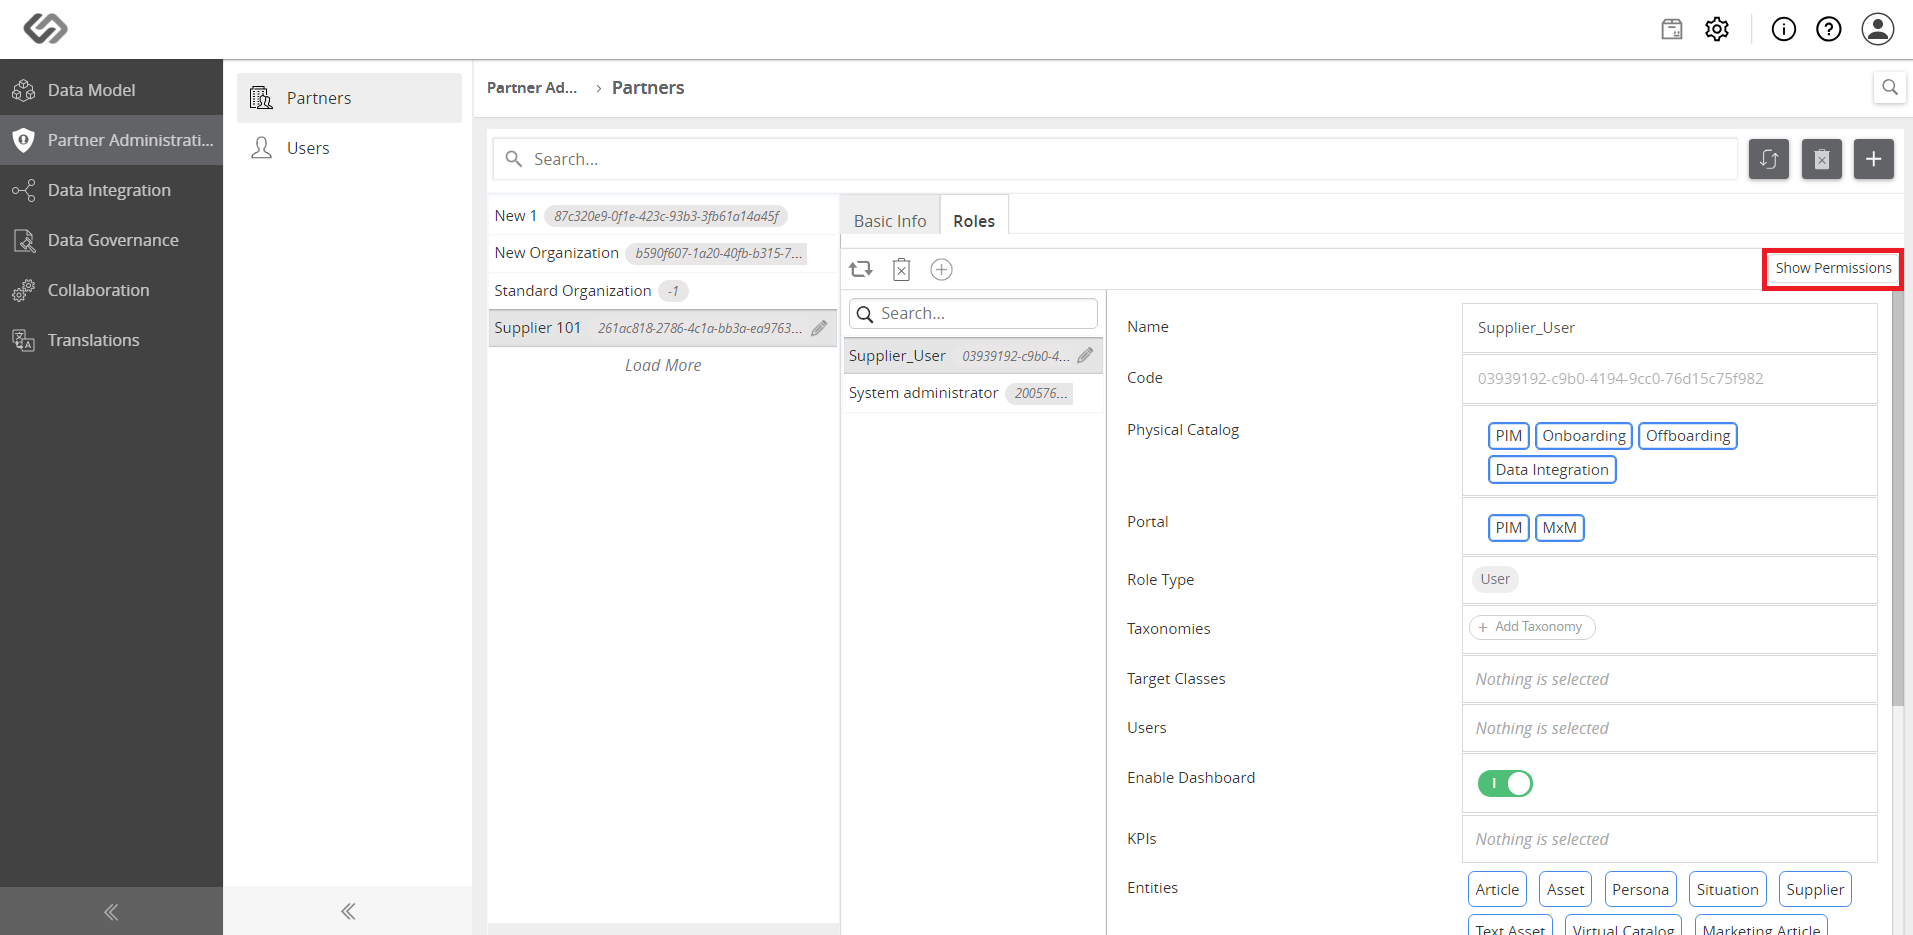Click the Name field Supplier_User
1913x935 pixels.
pyautogui.click(x=1669, y=328)
